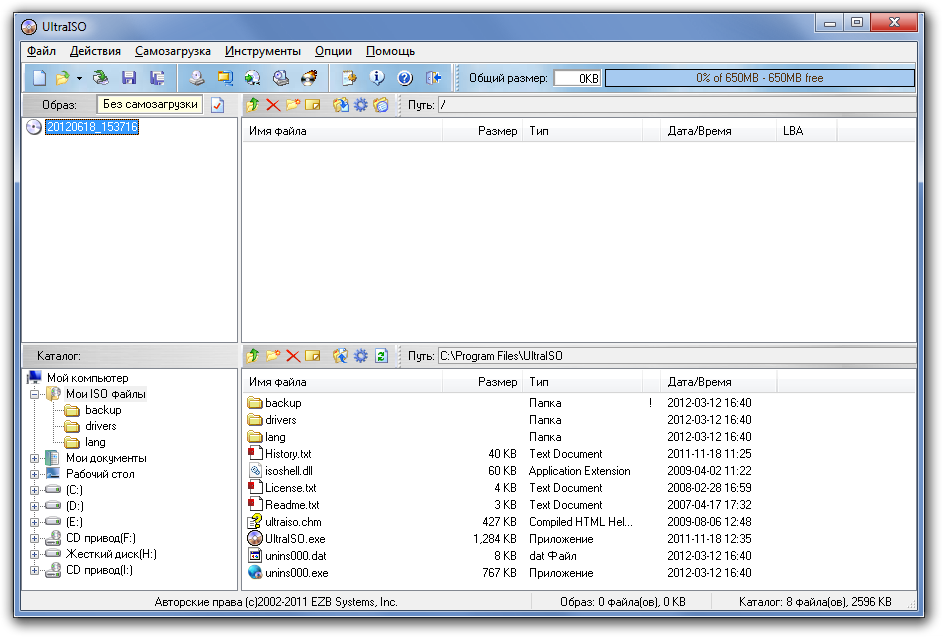Image resolution: width=943 pixels, height=637 pixels.
Task: Open the Инструменты menu
Action: (262, 51)
